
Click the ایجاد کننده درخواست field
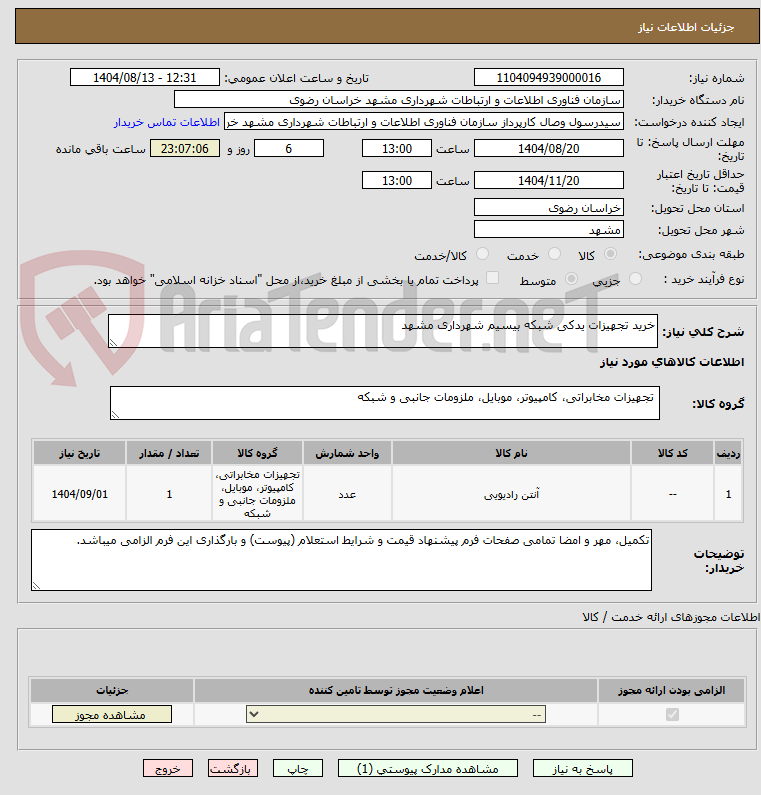coord(424,122)
